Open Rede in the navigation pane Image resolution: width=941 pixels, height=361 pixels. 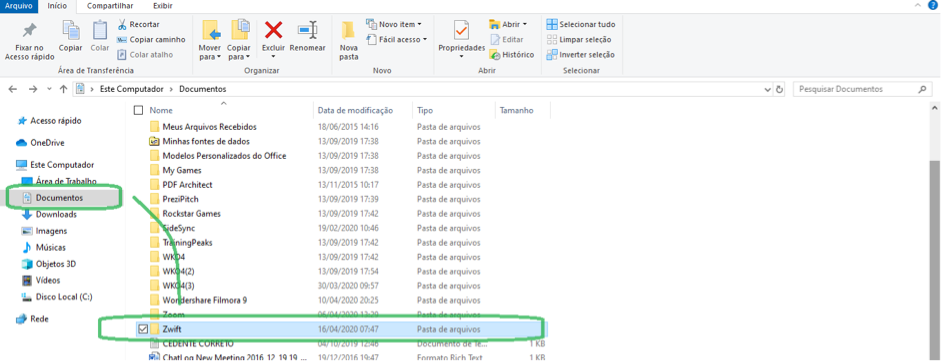(39, 318)
